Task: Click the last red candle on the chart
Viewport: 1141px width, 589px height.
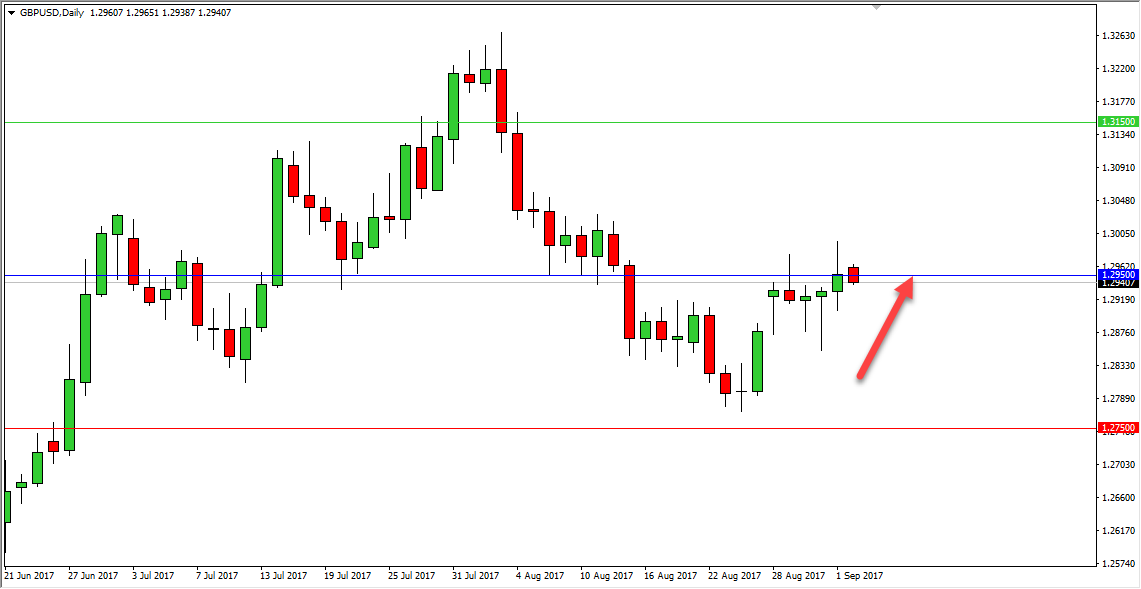Action: (x=854, y=274)
